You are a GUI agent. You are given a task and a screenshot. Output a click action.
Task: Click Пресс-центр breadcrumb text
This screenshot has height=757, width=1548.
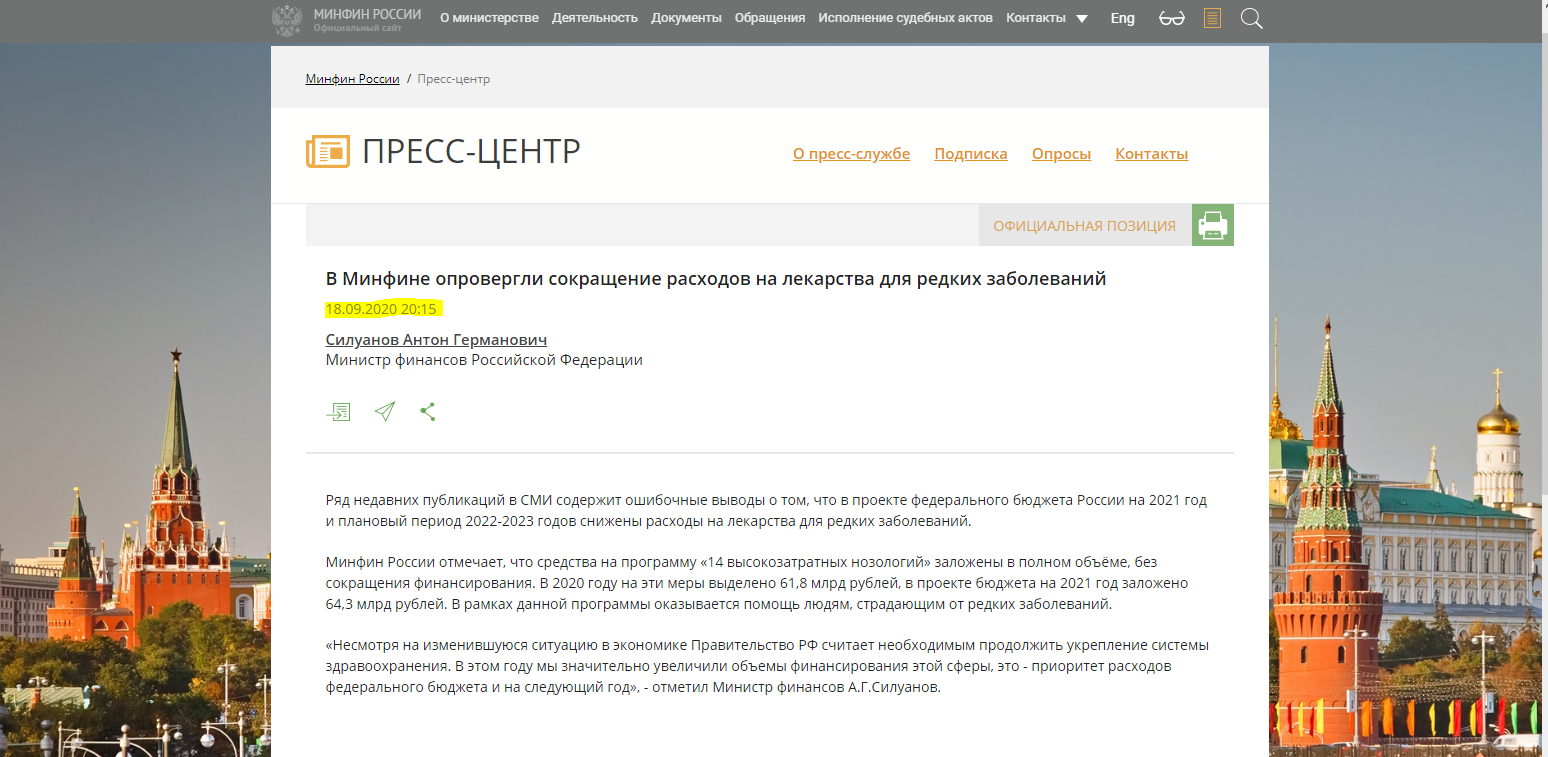(453, 79)
